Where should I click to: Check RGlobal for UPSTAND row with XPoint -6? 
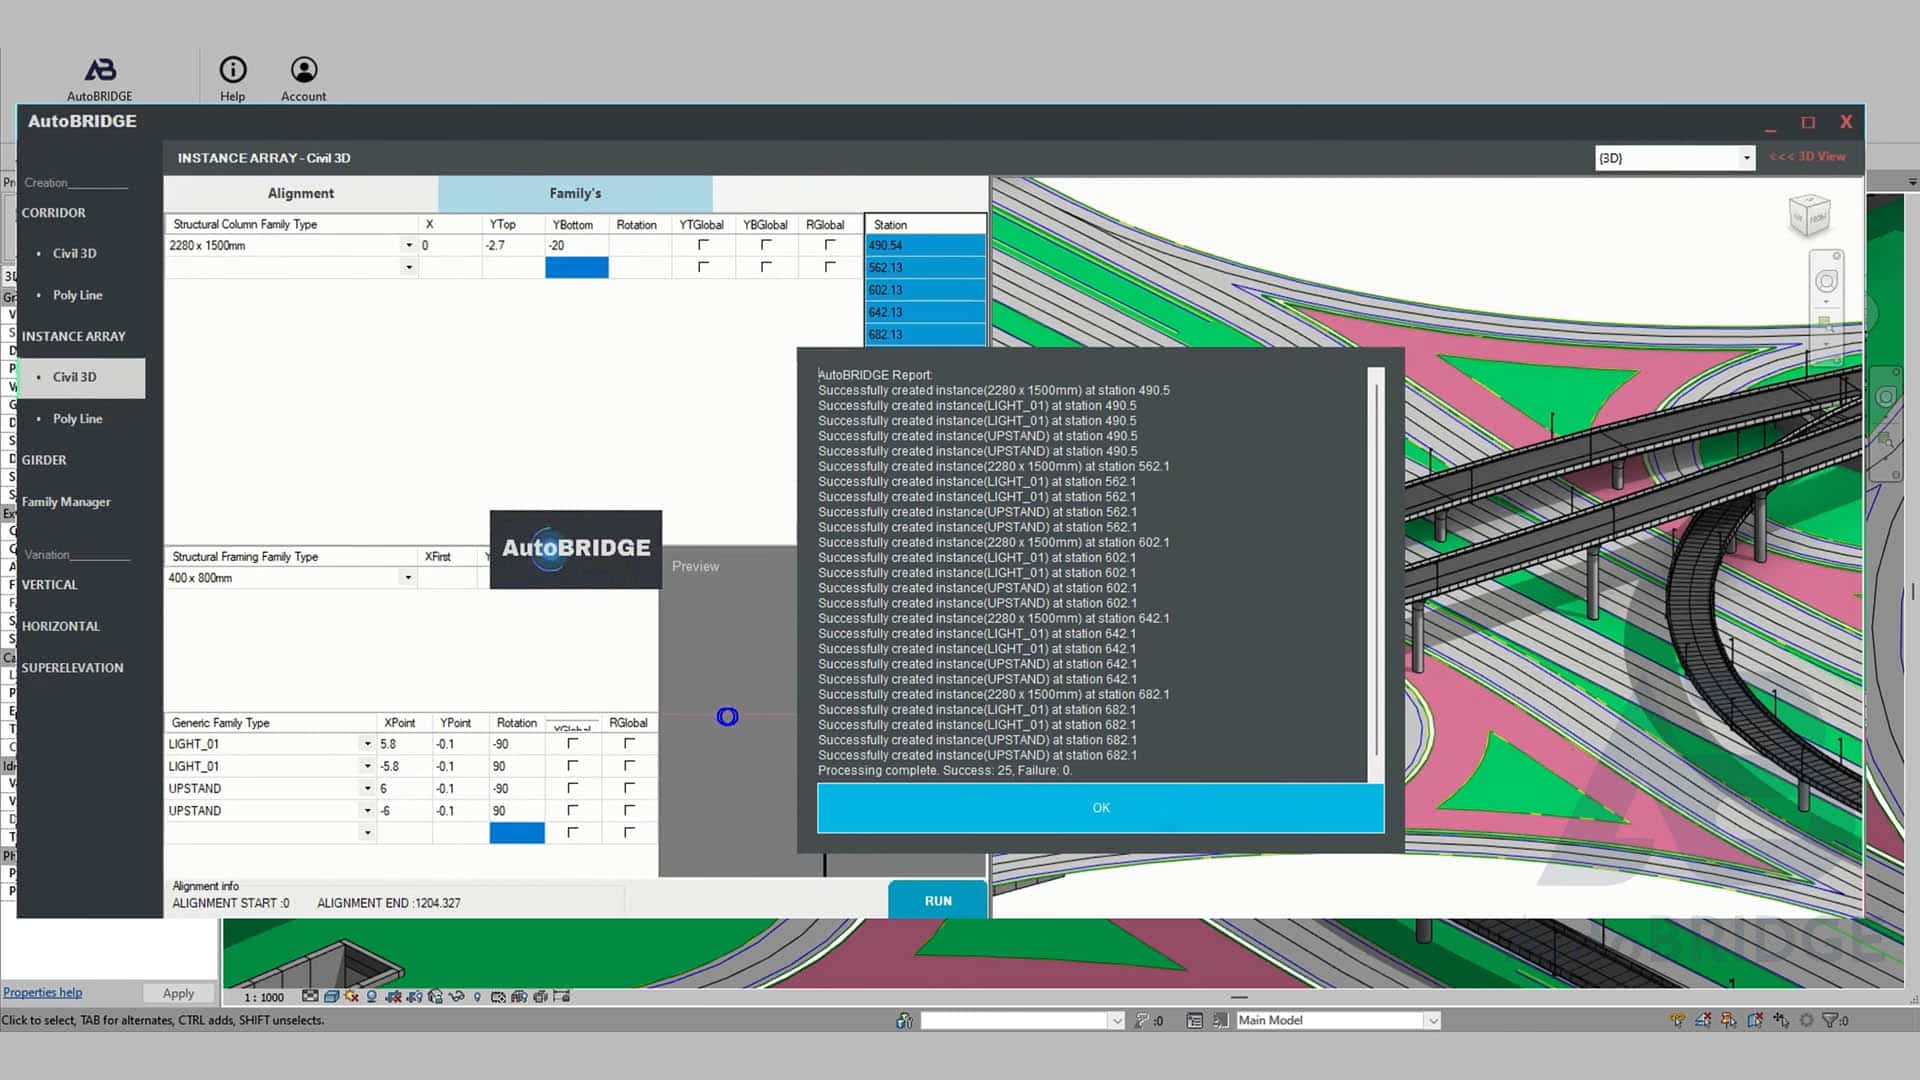point(629,810)
